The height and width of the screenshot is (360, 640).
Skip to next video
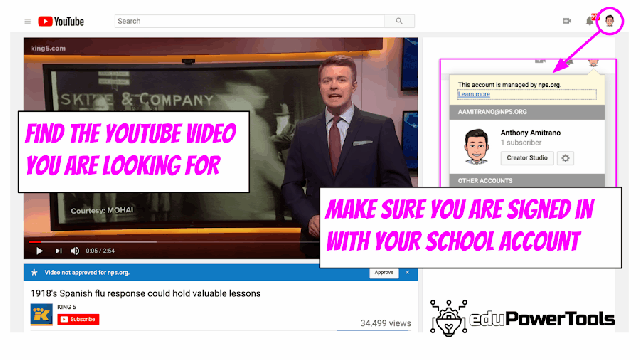58,251
